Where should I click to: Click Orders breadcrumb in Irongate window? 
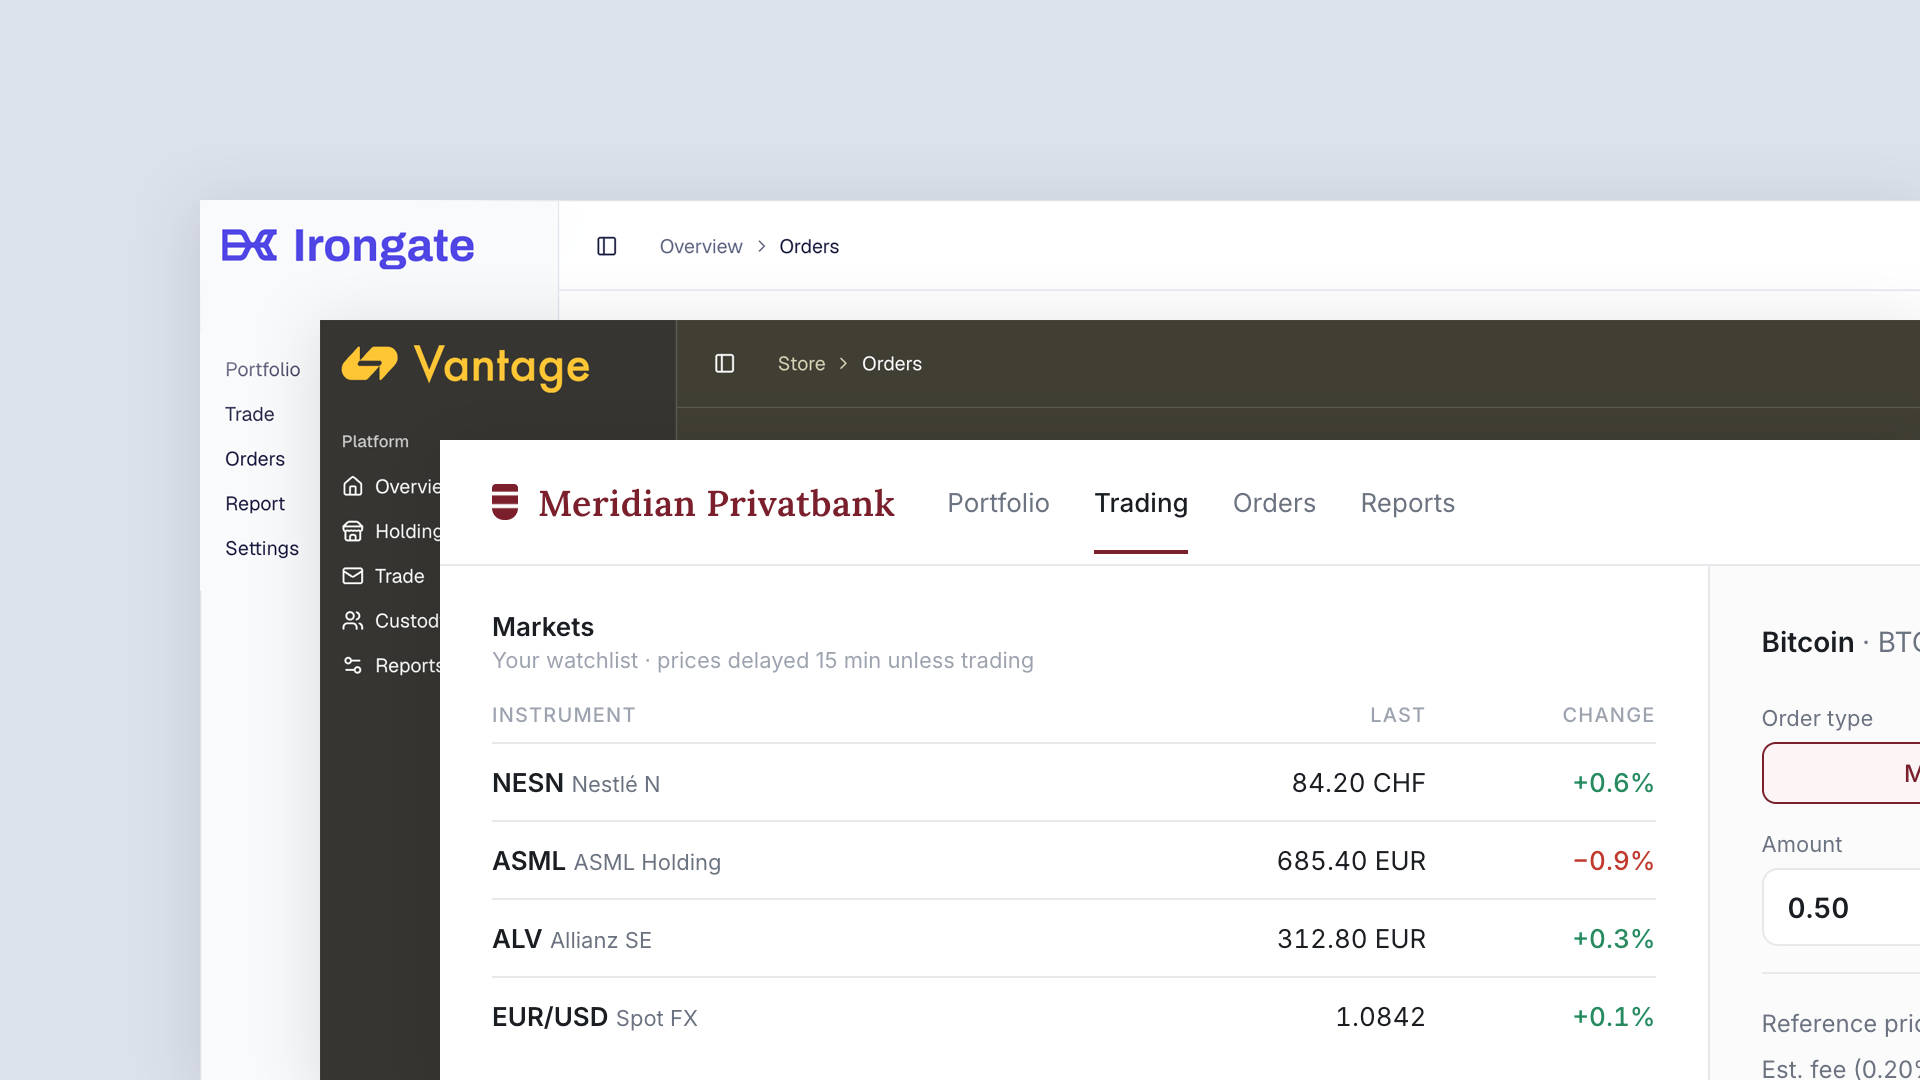[809, 246]
